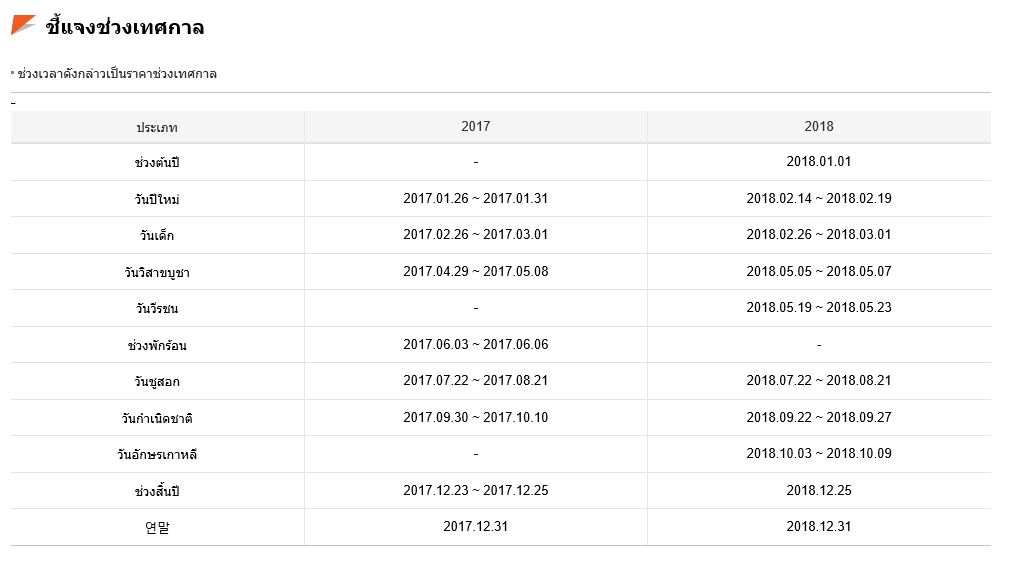
Task: Click the ชี้แจงช่วงเทศกาล heading text
Action: tap(125, 27)
